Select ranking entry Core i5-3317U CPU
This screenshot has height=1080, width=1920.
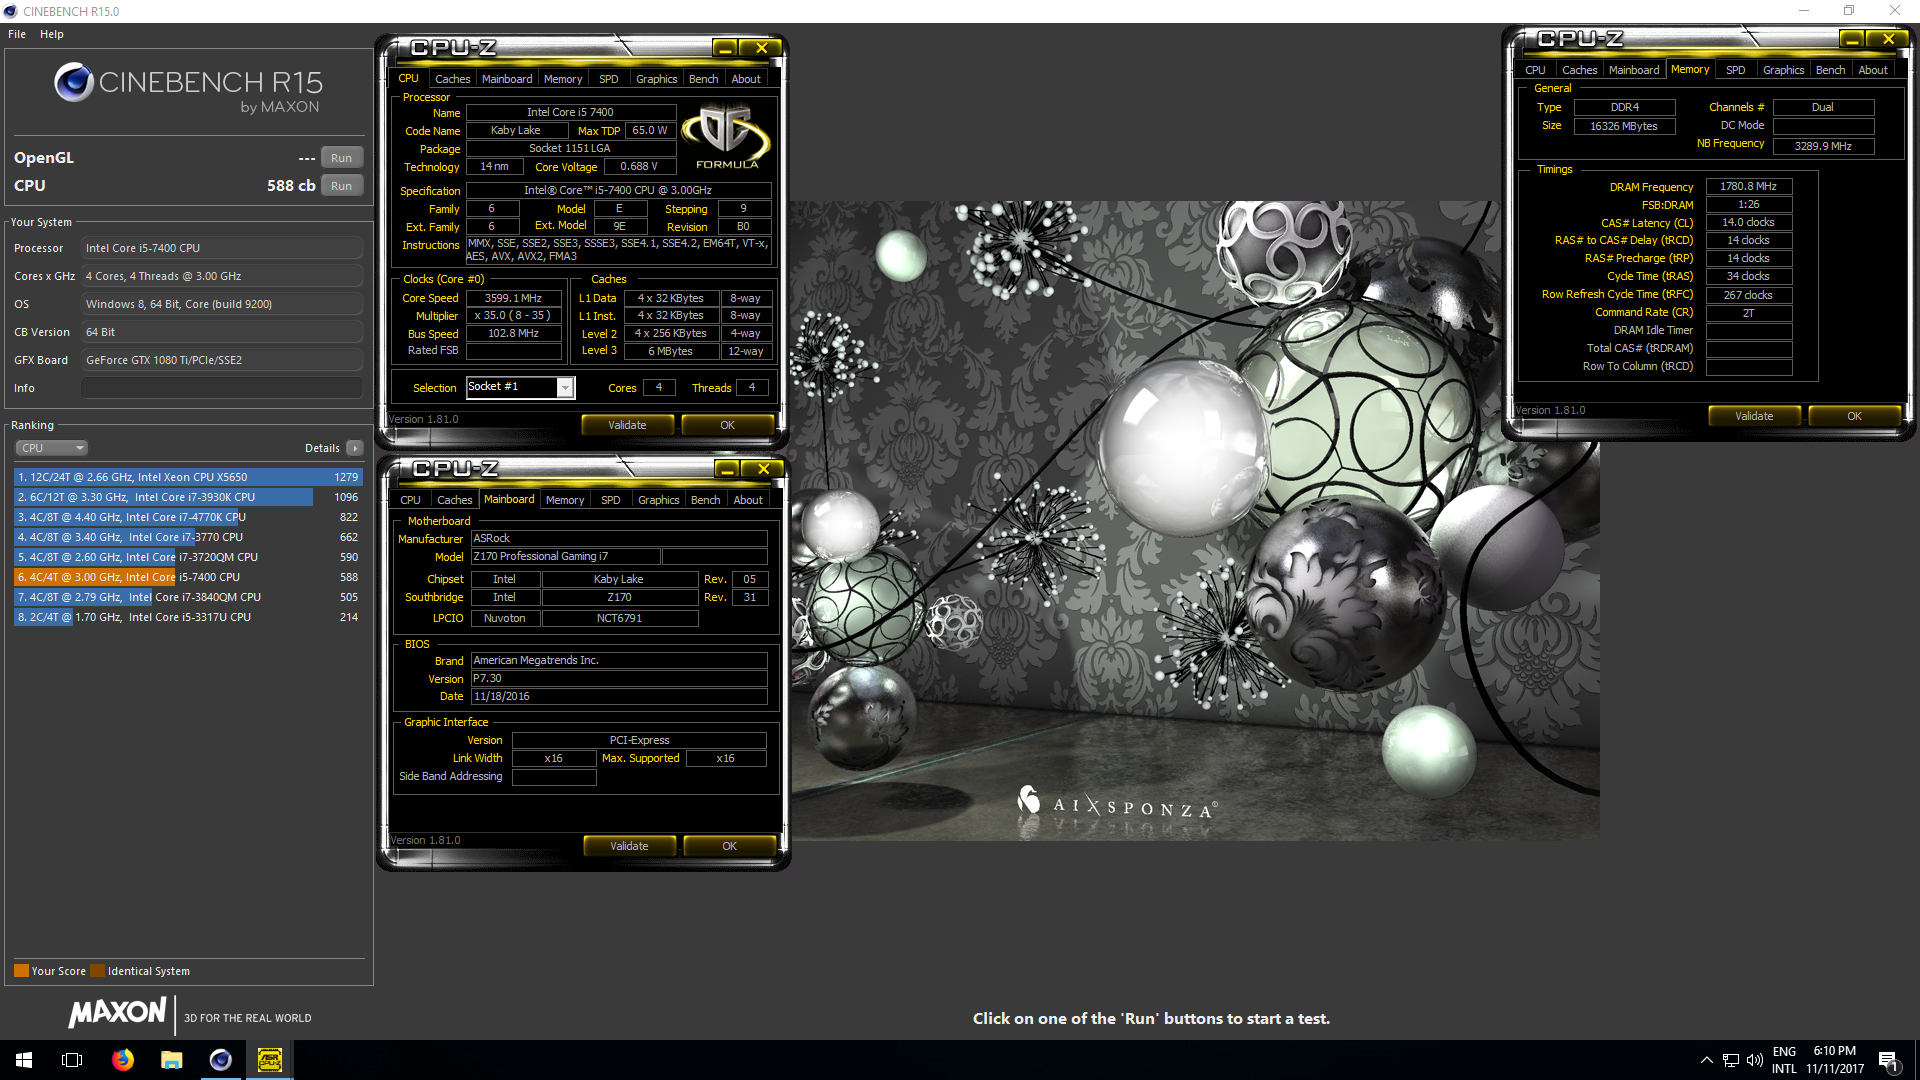click(x=188, y=617)
